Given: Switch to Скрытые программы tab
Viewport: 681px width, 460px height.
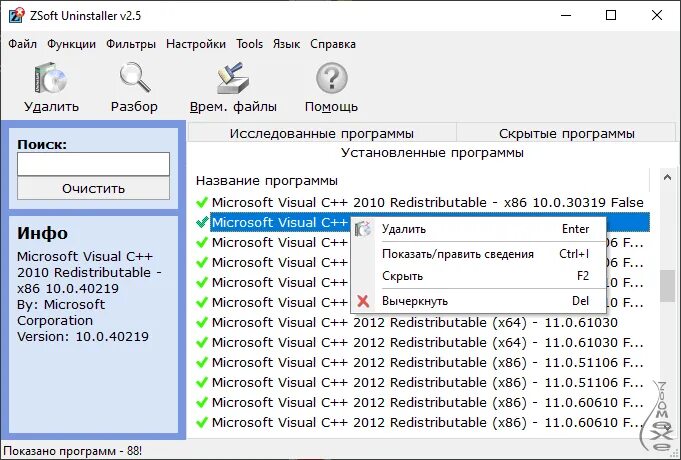Looking at the screenshot, I should pos(566,133).
